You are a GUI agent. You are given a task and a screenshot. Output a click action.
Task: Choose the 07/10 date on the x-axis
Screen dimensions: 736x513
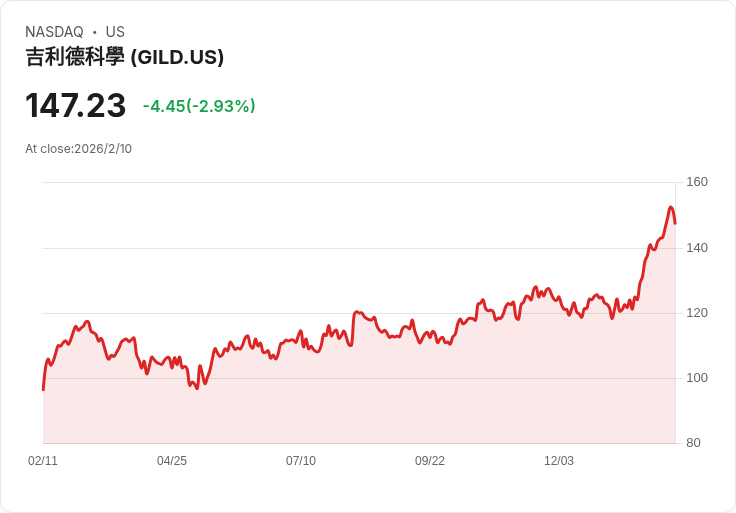tap(301, 461)
